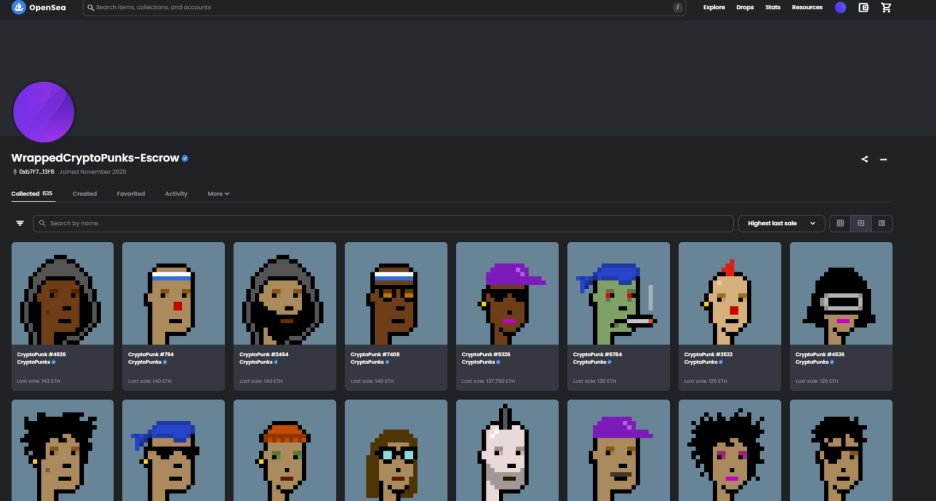The image size is (936, 501).
Task: Click the 'Last sale: 137.790 ETH' text
Action: (488, 381)
